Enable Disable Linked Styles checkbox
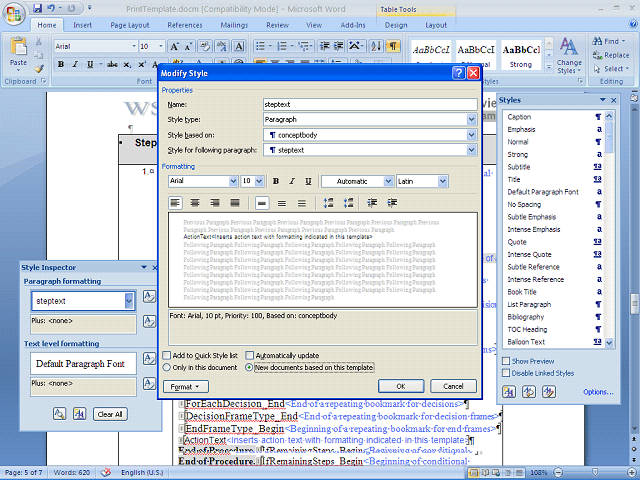640x480 pixels. coord(506,373)
